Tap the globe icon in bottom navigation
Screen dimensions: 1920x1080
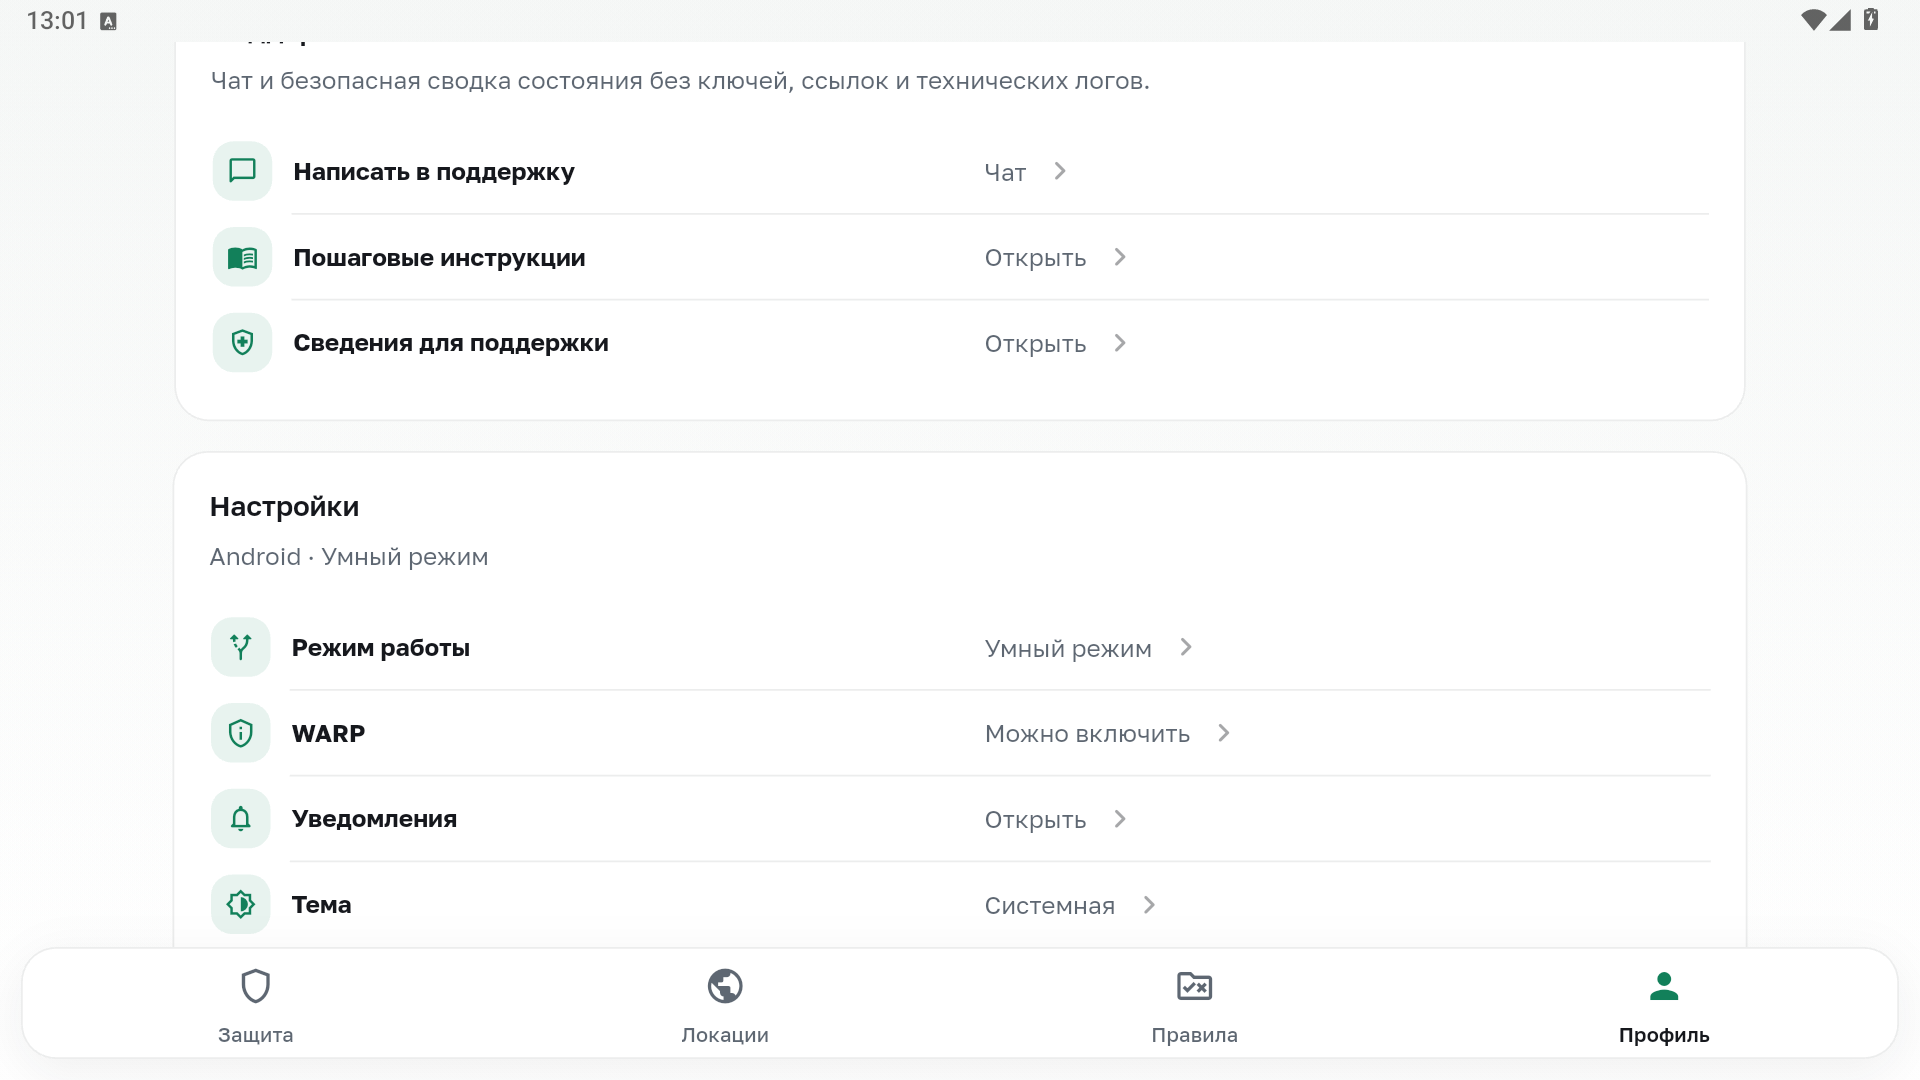725,986
